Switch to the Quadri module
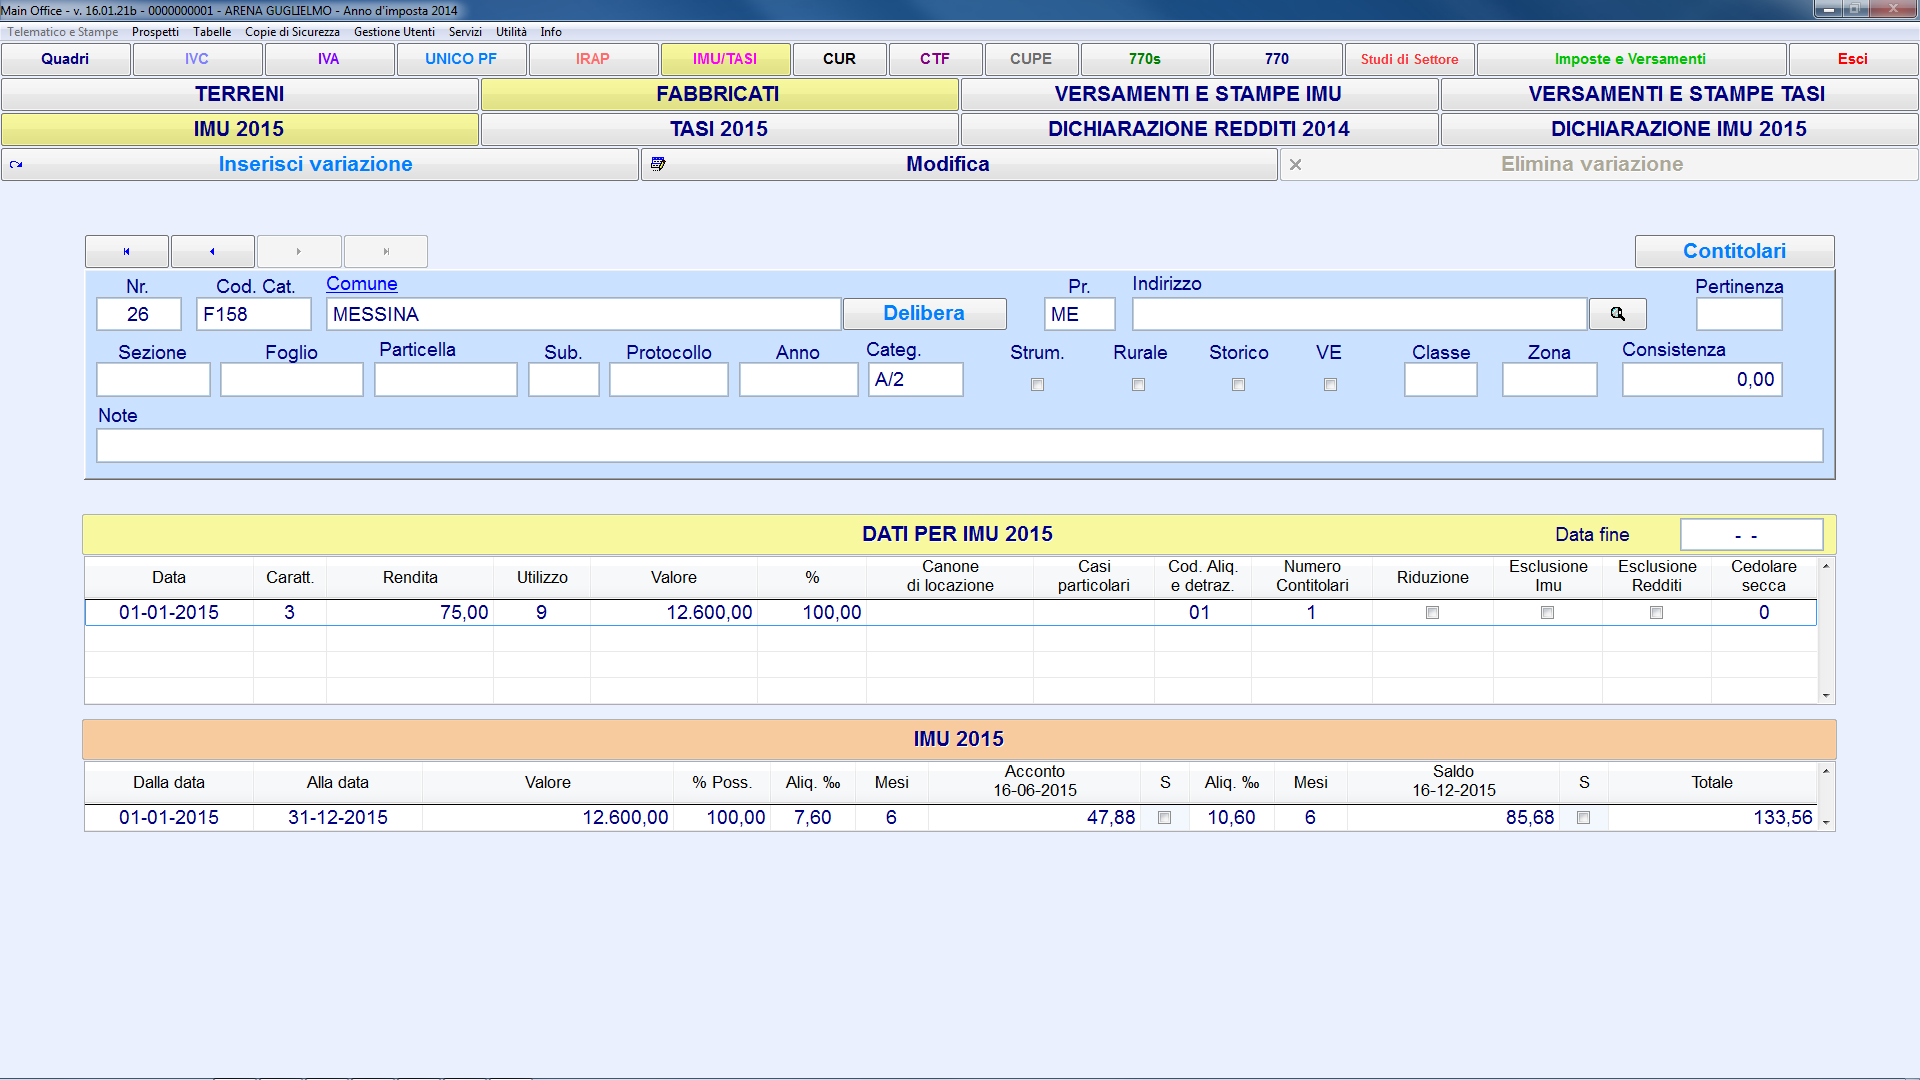Image resolution: width=1920 pixels, height=1080 pixels. (65, 59)
